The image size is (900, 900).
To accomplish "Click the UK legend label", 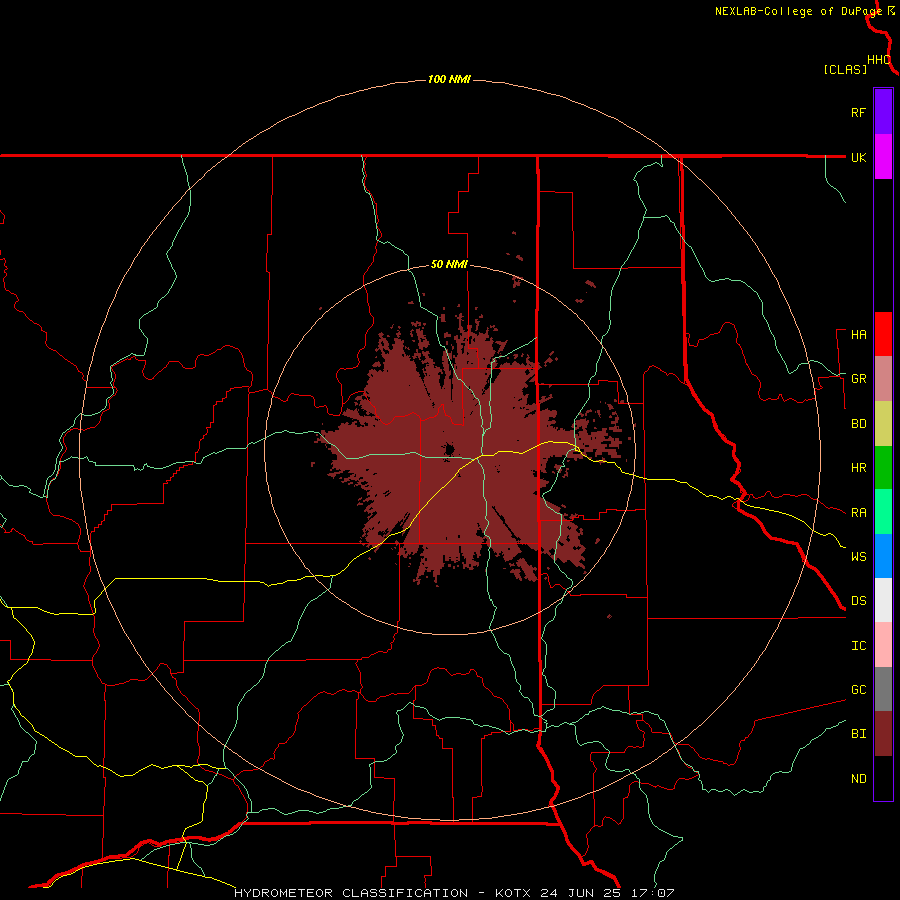I will coord(858,157).
